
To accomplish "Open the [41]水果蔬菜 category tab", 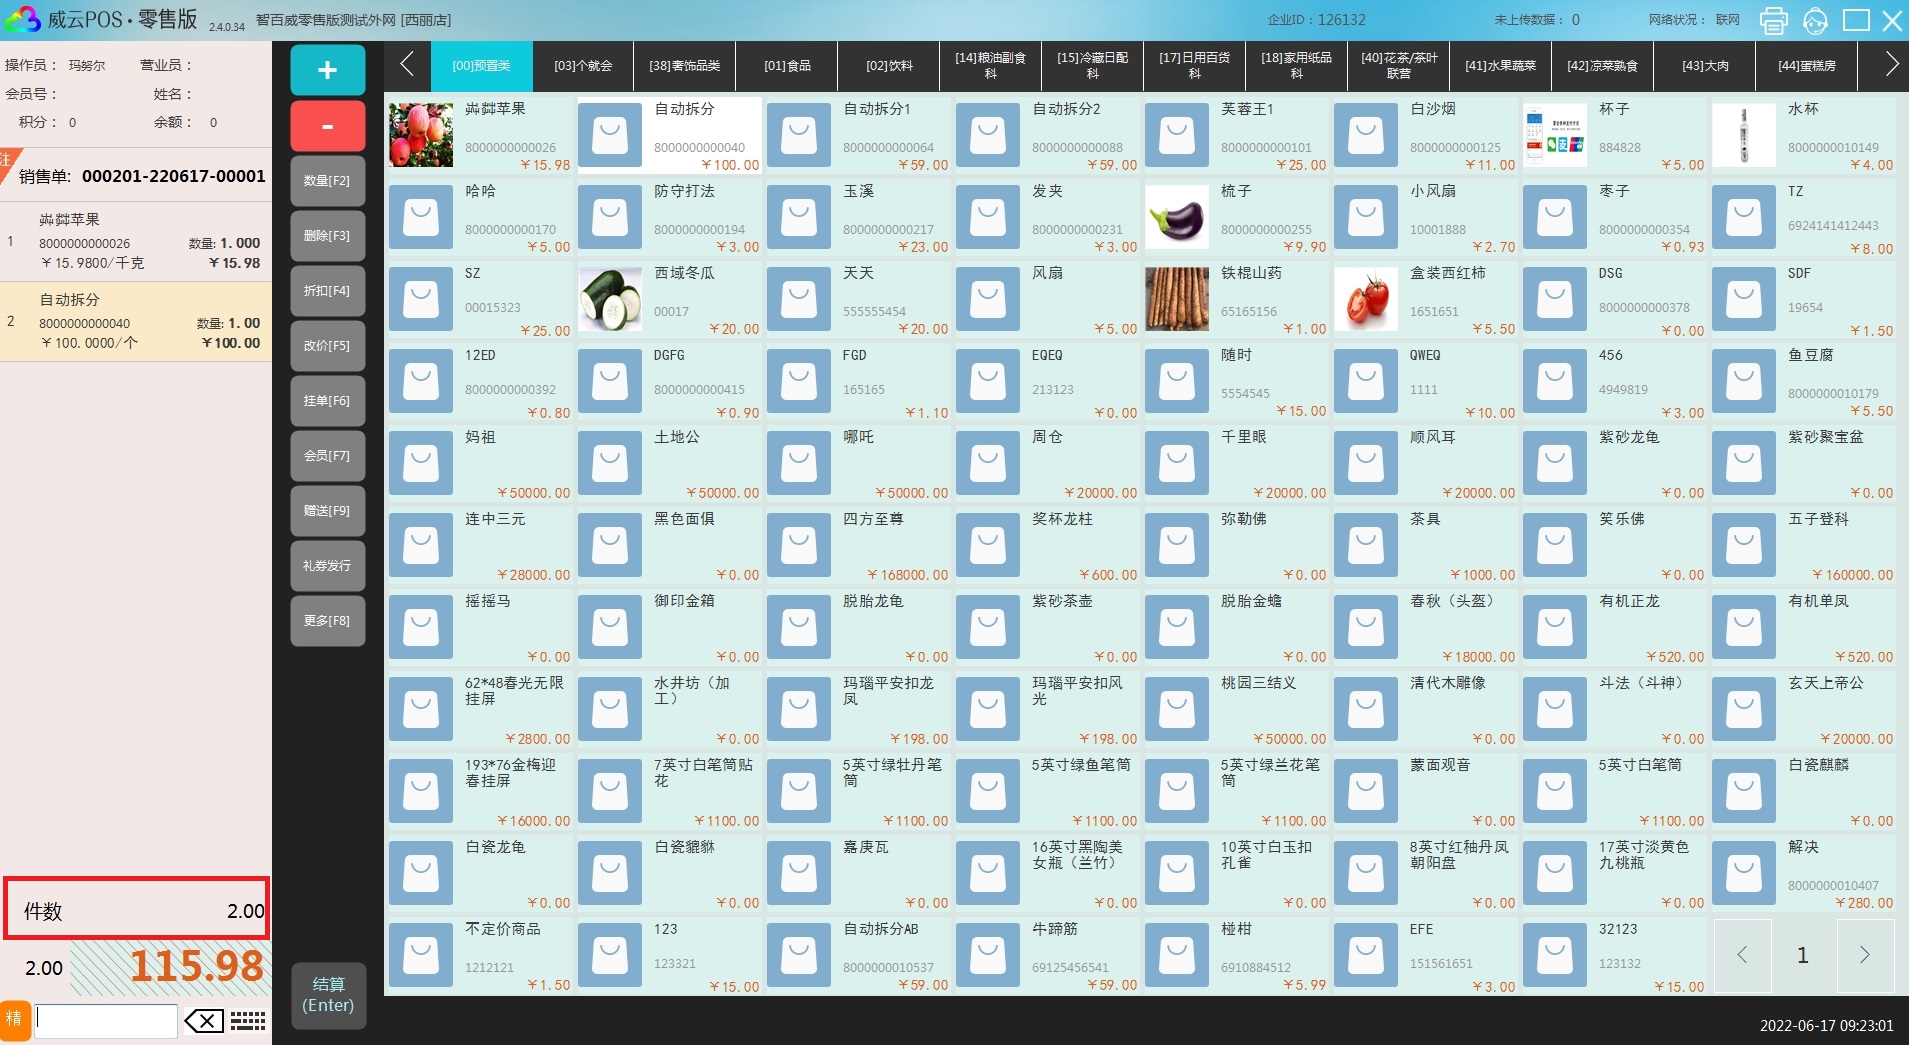I will pos(1500,66).
